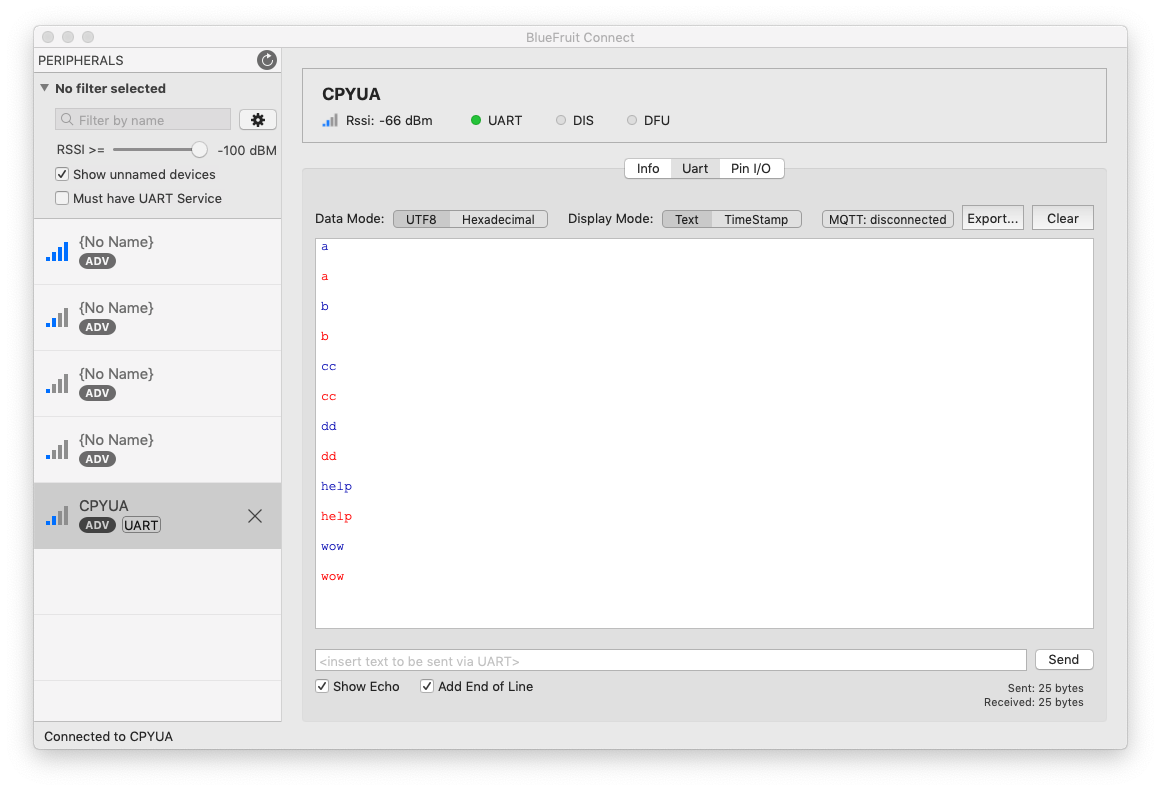Image resolution: width=1161 pixels, height=791 pixels.
Task: Click the ADV badge on CPYUA
Action: tap(97, 525)
